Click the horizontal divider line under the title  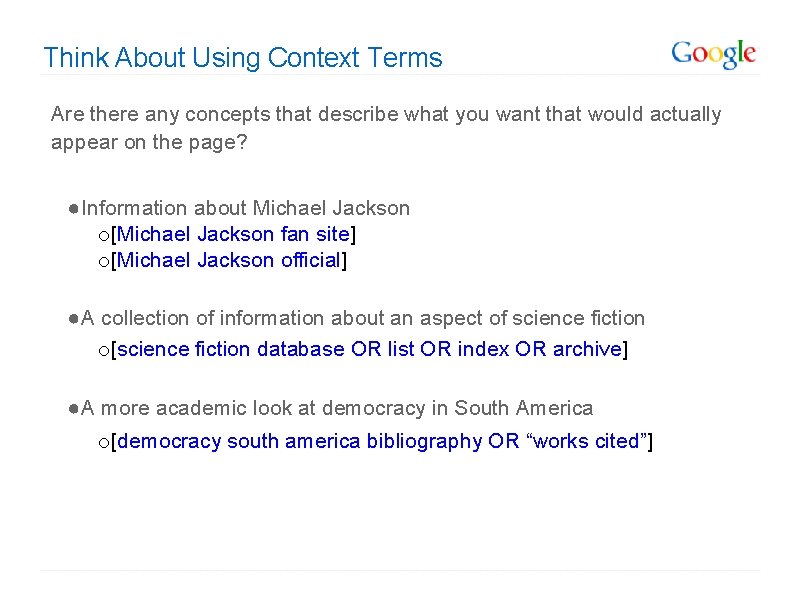[x=400, y=75]
